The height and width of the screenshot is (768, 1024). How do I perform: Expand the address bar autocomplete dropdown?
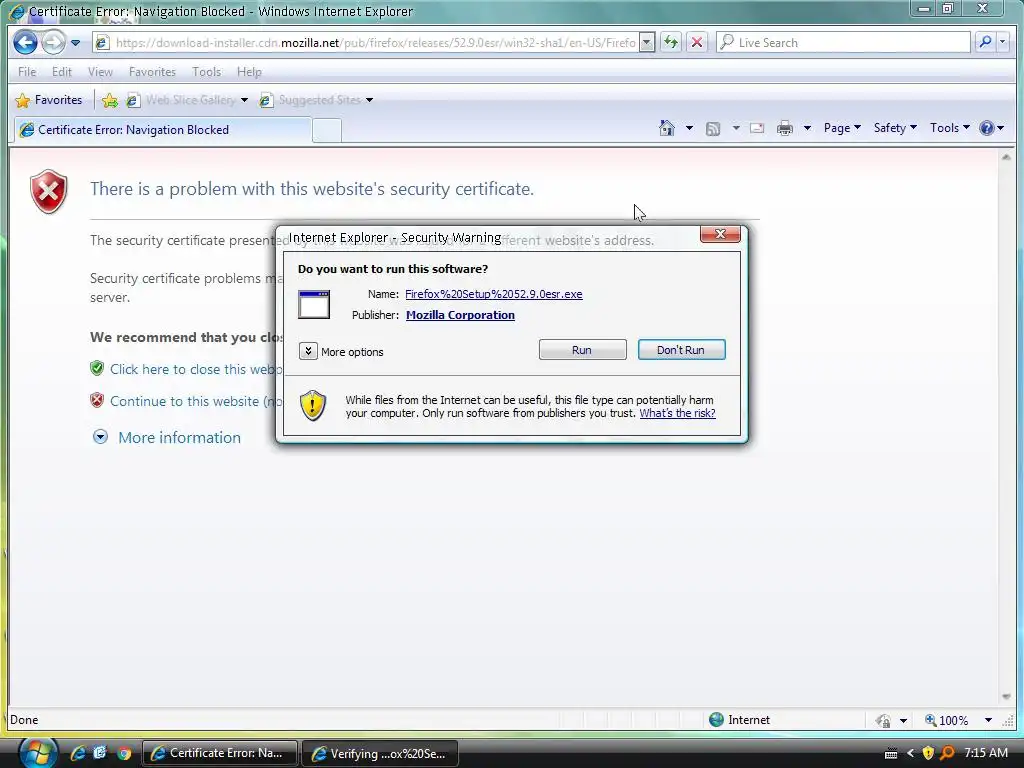(x=647, y=43)
